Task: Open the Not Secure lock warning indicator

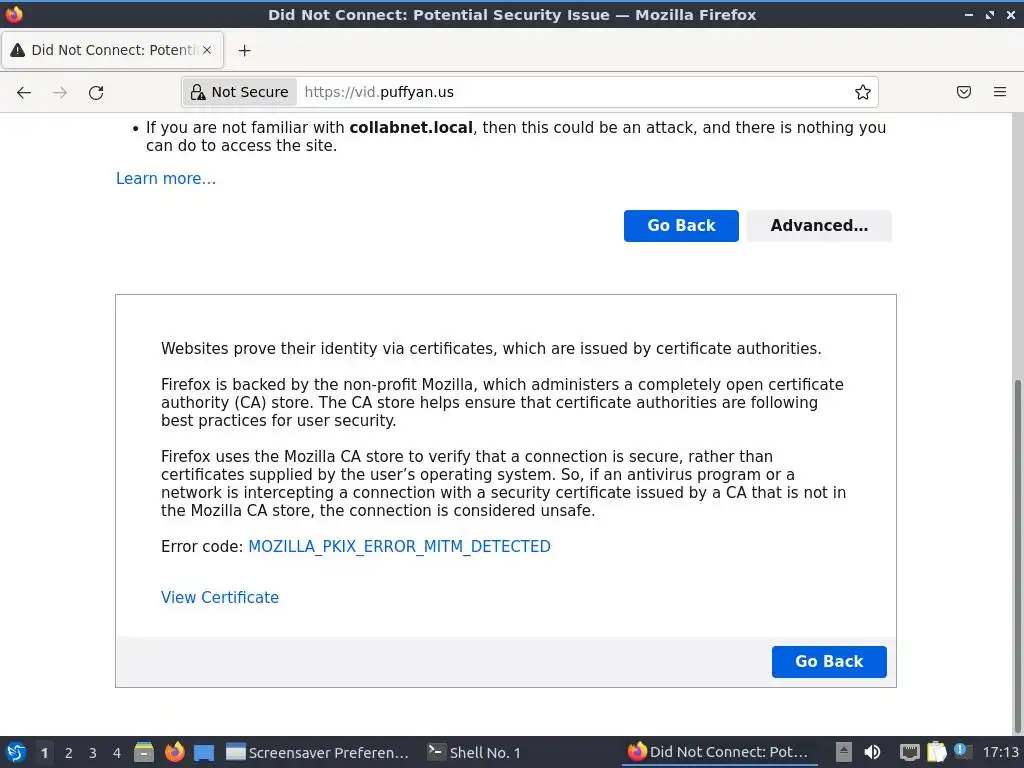Action: coord(240,92)
